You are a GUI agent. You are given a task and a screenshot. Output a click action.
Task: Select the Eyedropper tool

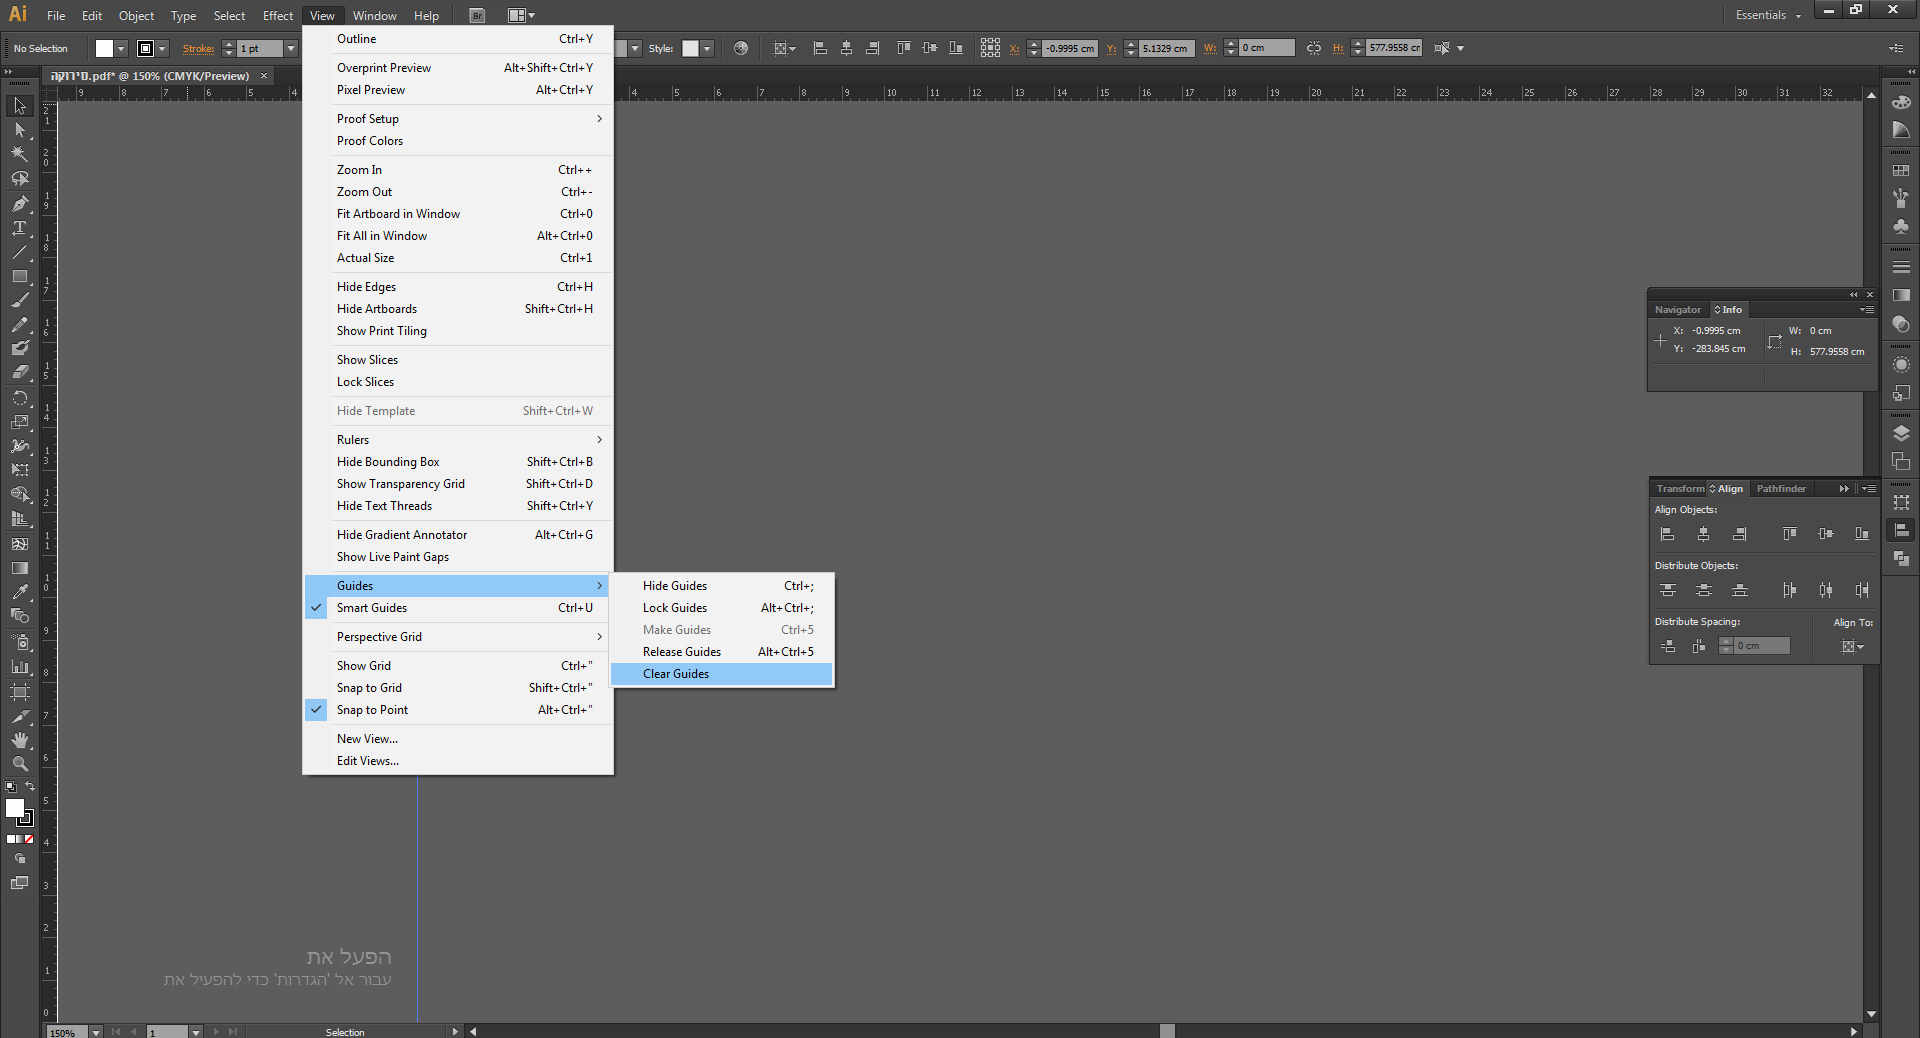(20, 592)
